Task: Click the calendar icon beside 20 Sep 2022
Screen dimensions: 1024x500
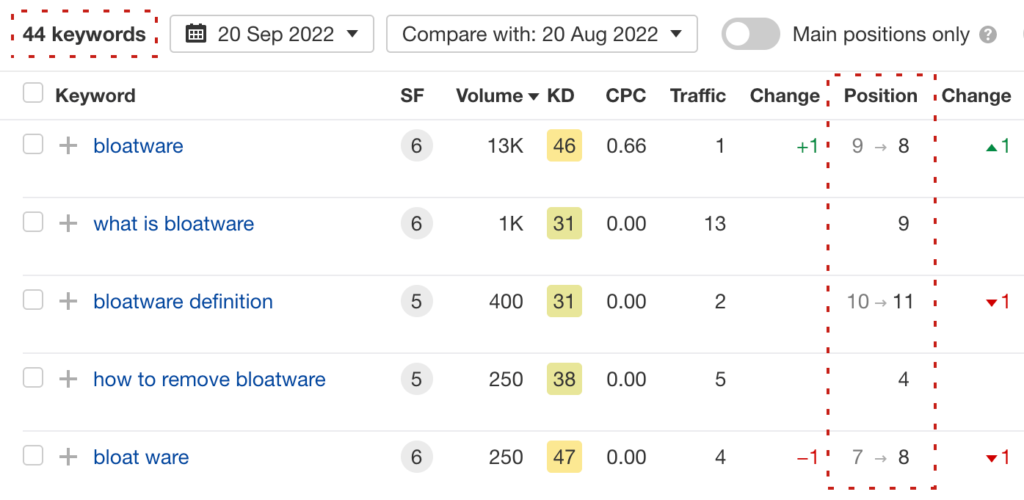Action: [x=196, y=34]
